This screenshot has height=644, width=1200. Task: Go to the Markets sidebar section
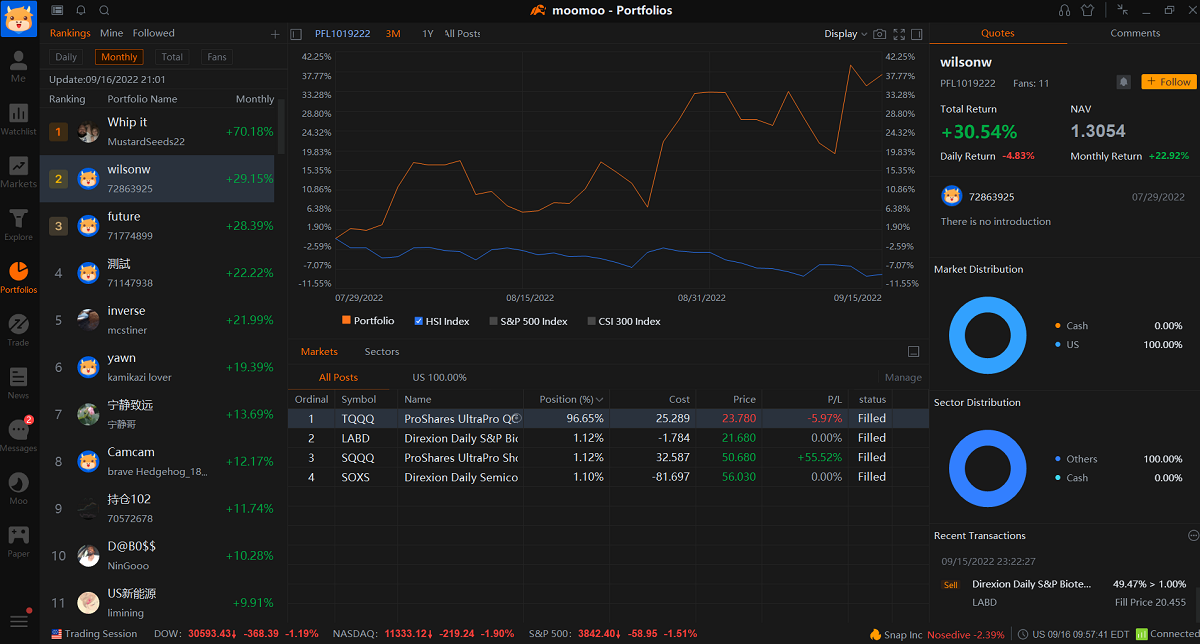(x=18, y=171)
